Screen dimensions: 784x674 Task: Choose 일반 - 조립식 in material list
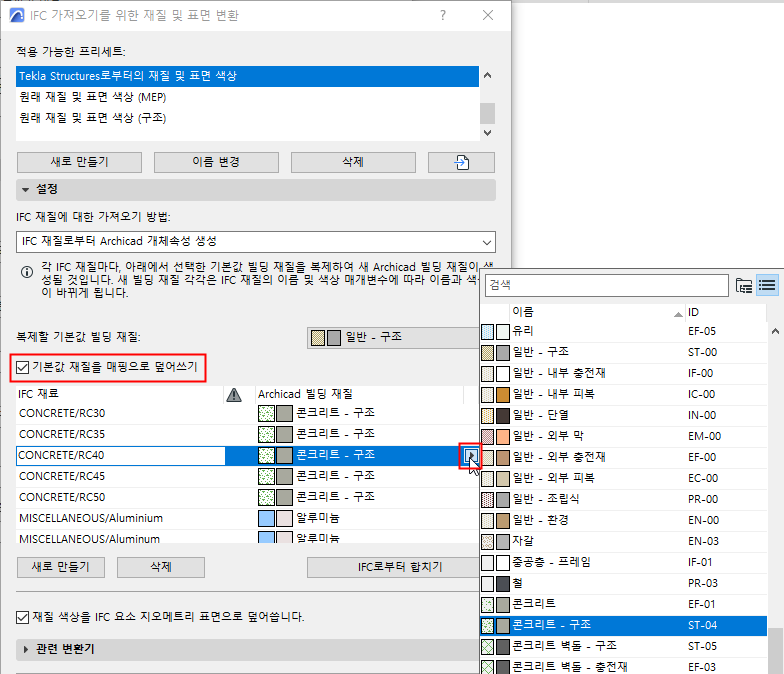coord(624,500)
